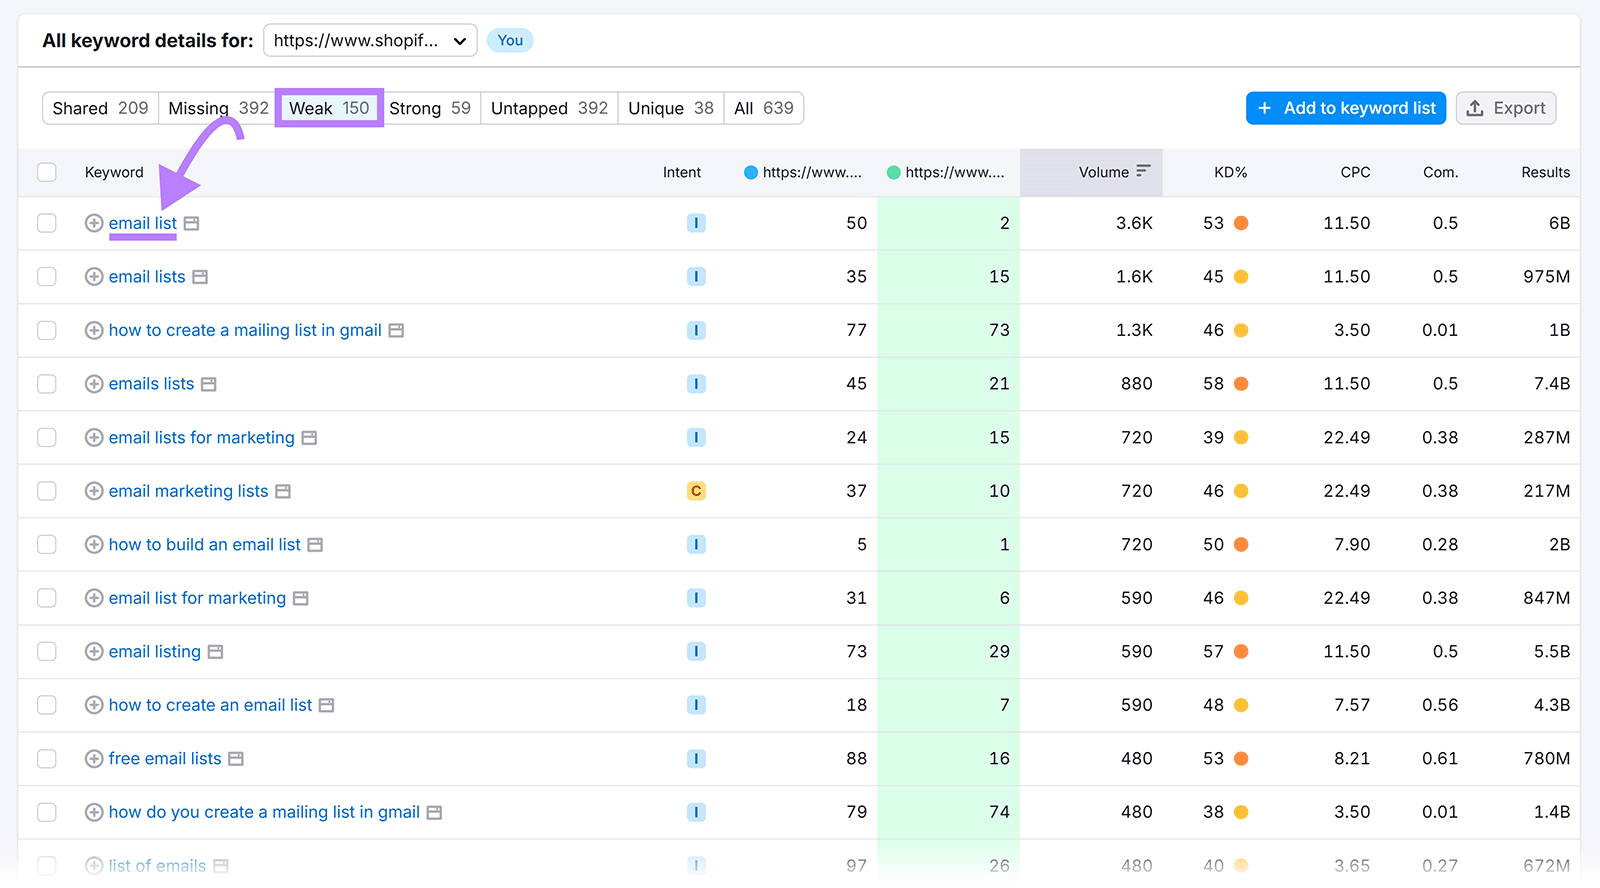Check the box for the 'email list' row
Screen dimensions: 1600x888
tap(47, 223)
